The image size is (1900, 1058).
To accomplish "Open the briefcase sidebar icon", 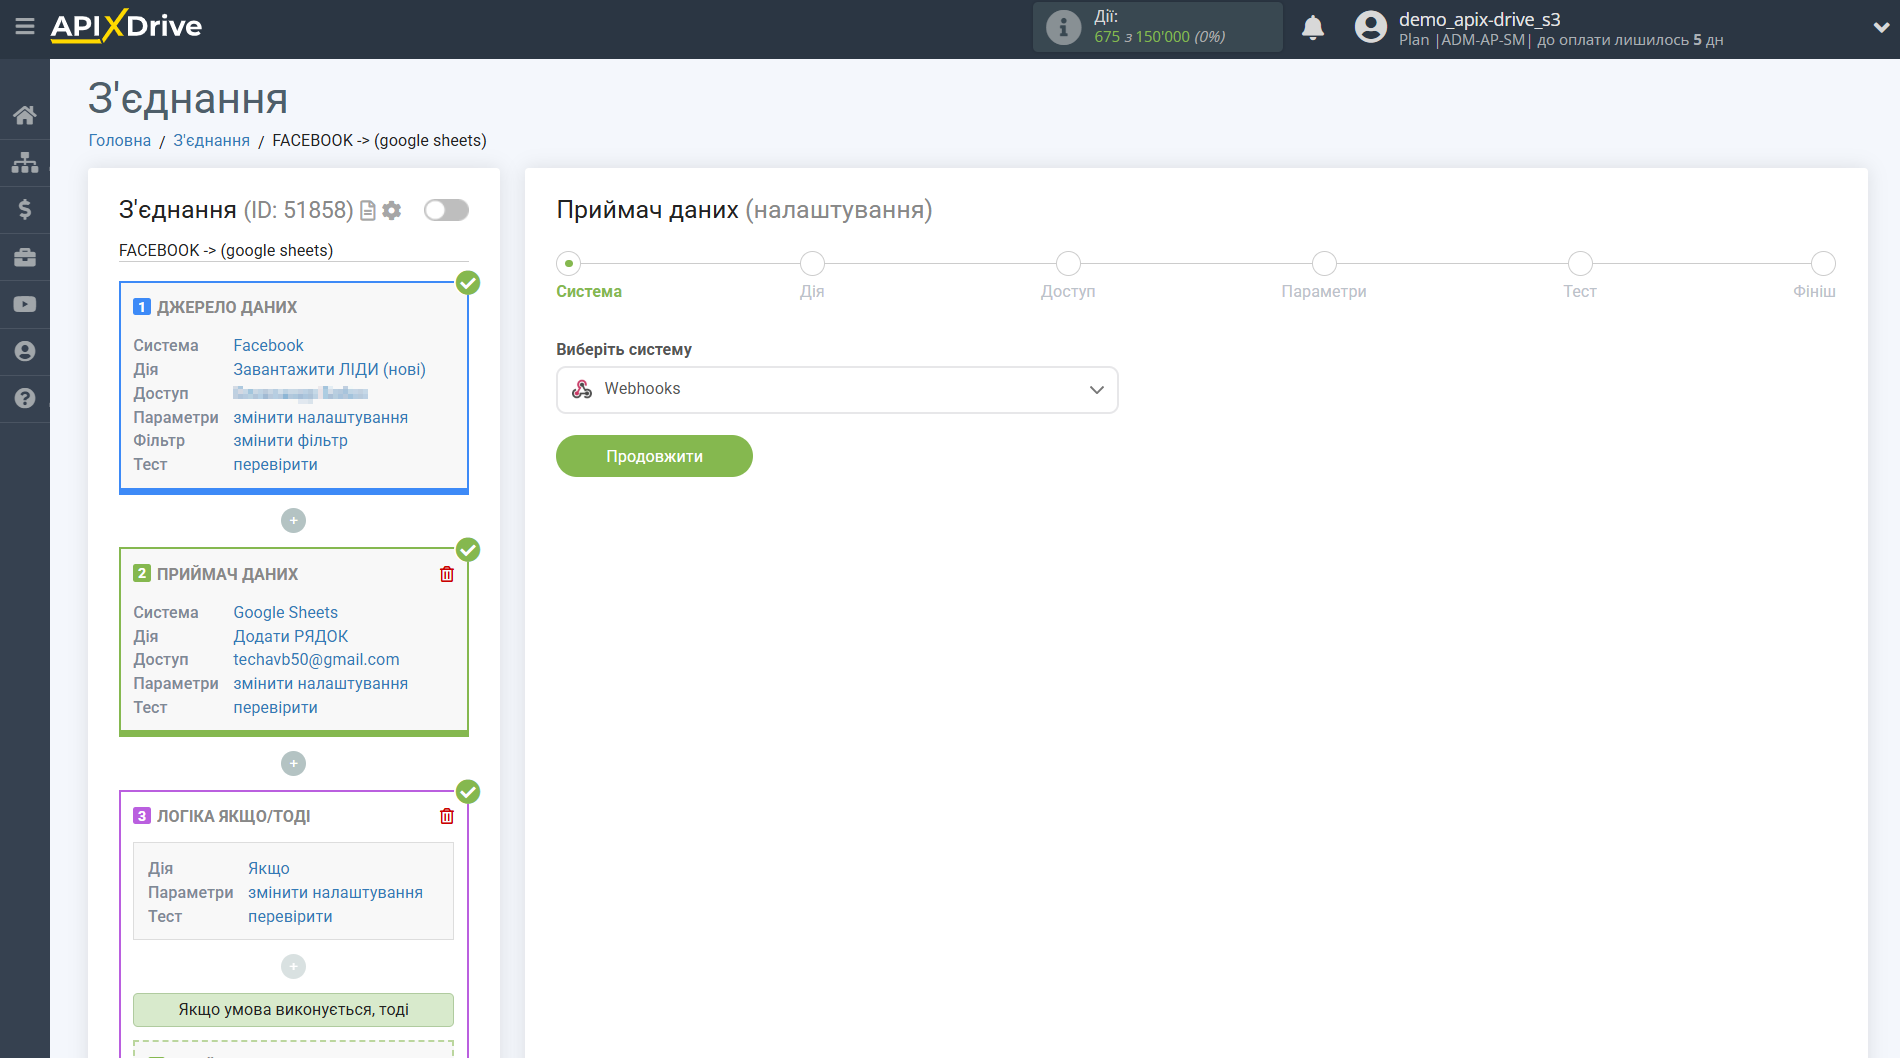I will [x=25, y=257].
